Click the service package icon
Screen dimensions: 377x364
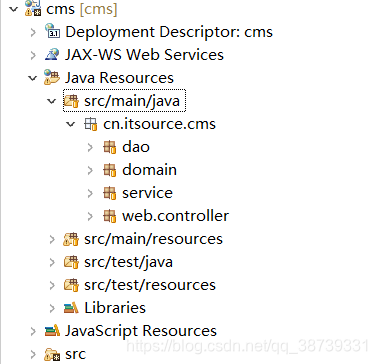(x=110, y=193)
